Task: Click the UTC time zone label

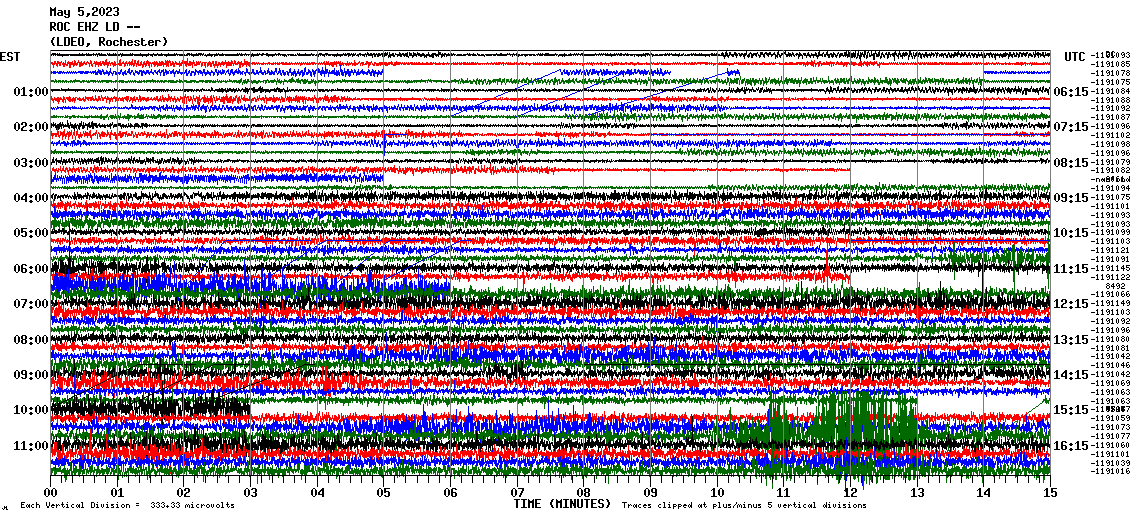Action: pos(1074,56)
